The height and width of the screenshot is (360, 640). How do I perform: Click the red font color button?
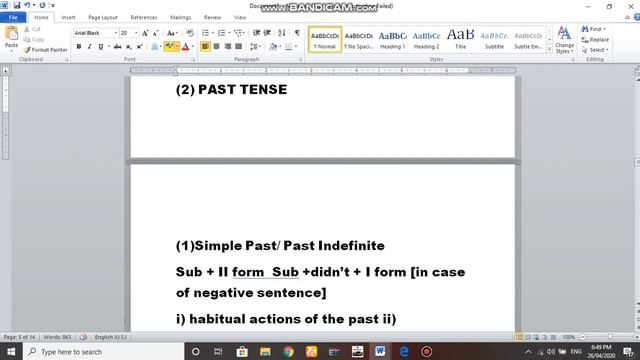[x=185, y=47]
